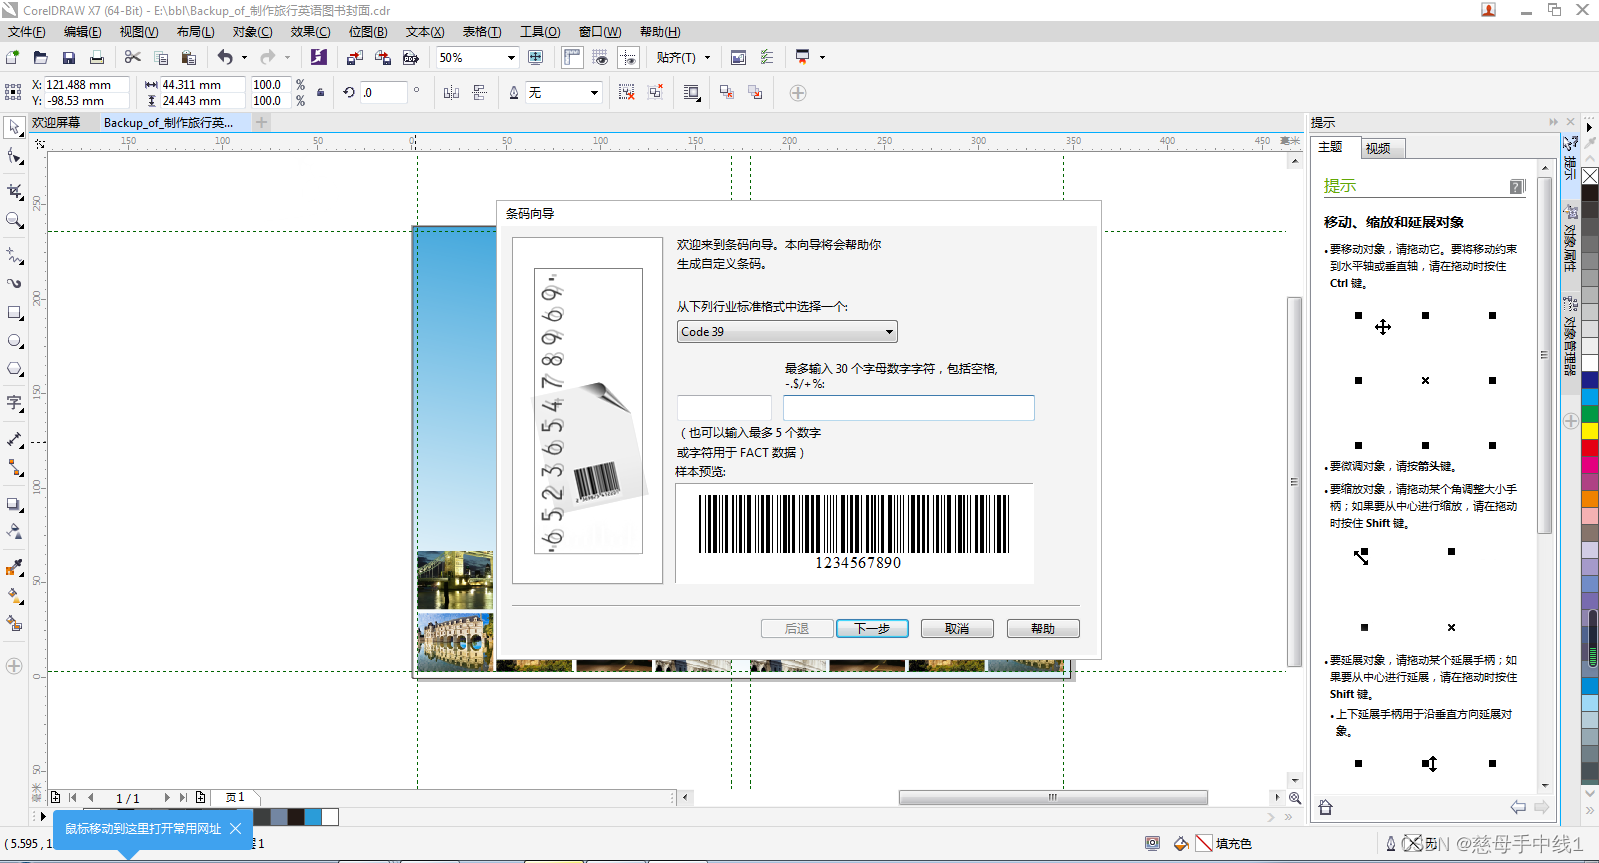Click the Publish to PDF icon

[x=410, y=58]
